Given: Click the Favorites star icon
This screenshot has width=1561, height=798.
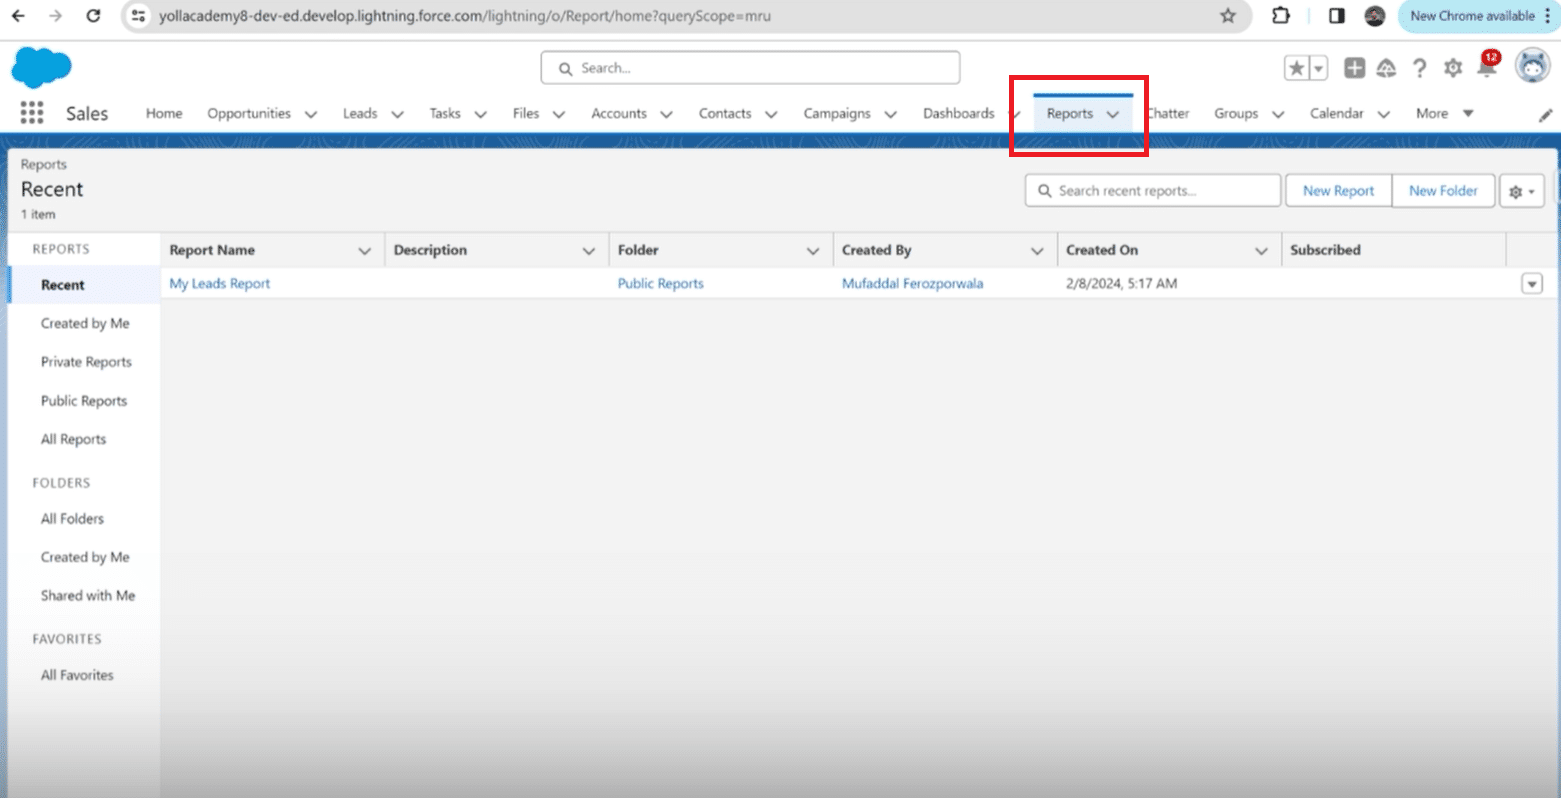Looking at the screenshot, I should point(1297,68).
